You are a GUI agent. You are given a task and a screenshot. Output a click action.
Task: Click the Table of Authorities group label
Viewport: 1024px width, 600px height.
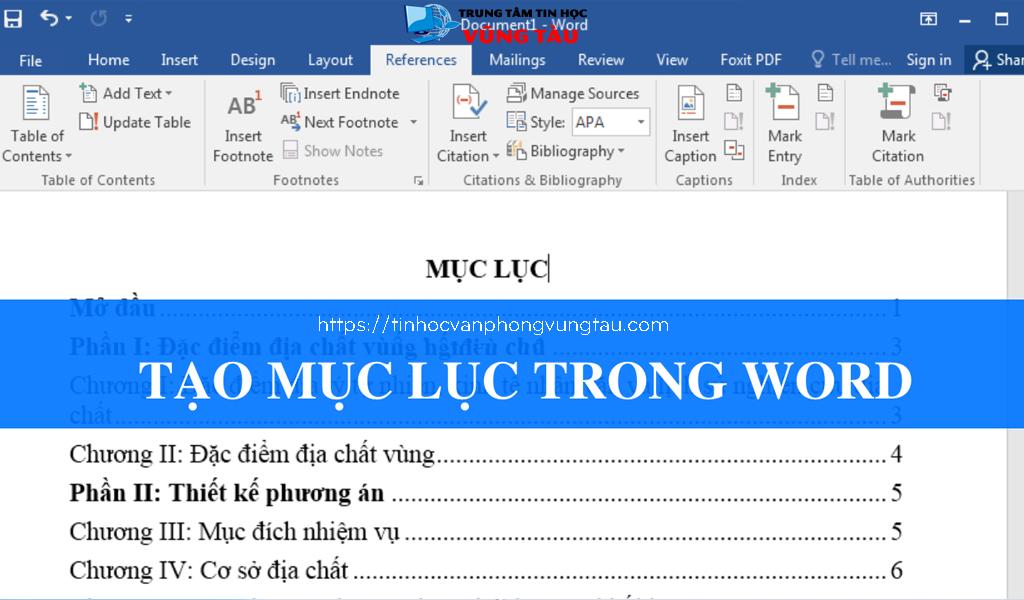(x=912, y=180)
